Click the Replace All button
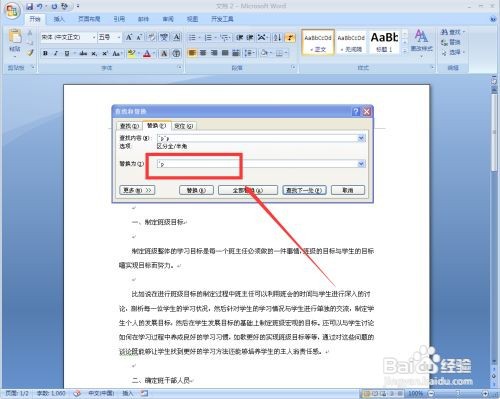Screen dimensions: 500x399 248,190
